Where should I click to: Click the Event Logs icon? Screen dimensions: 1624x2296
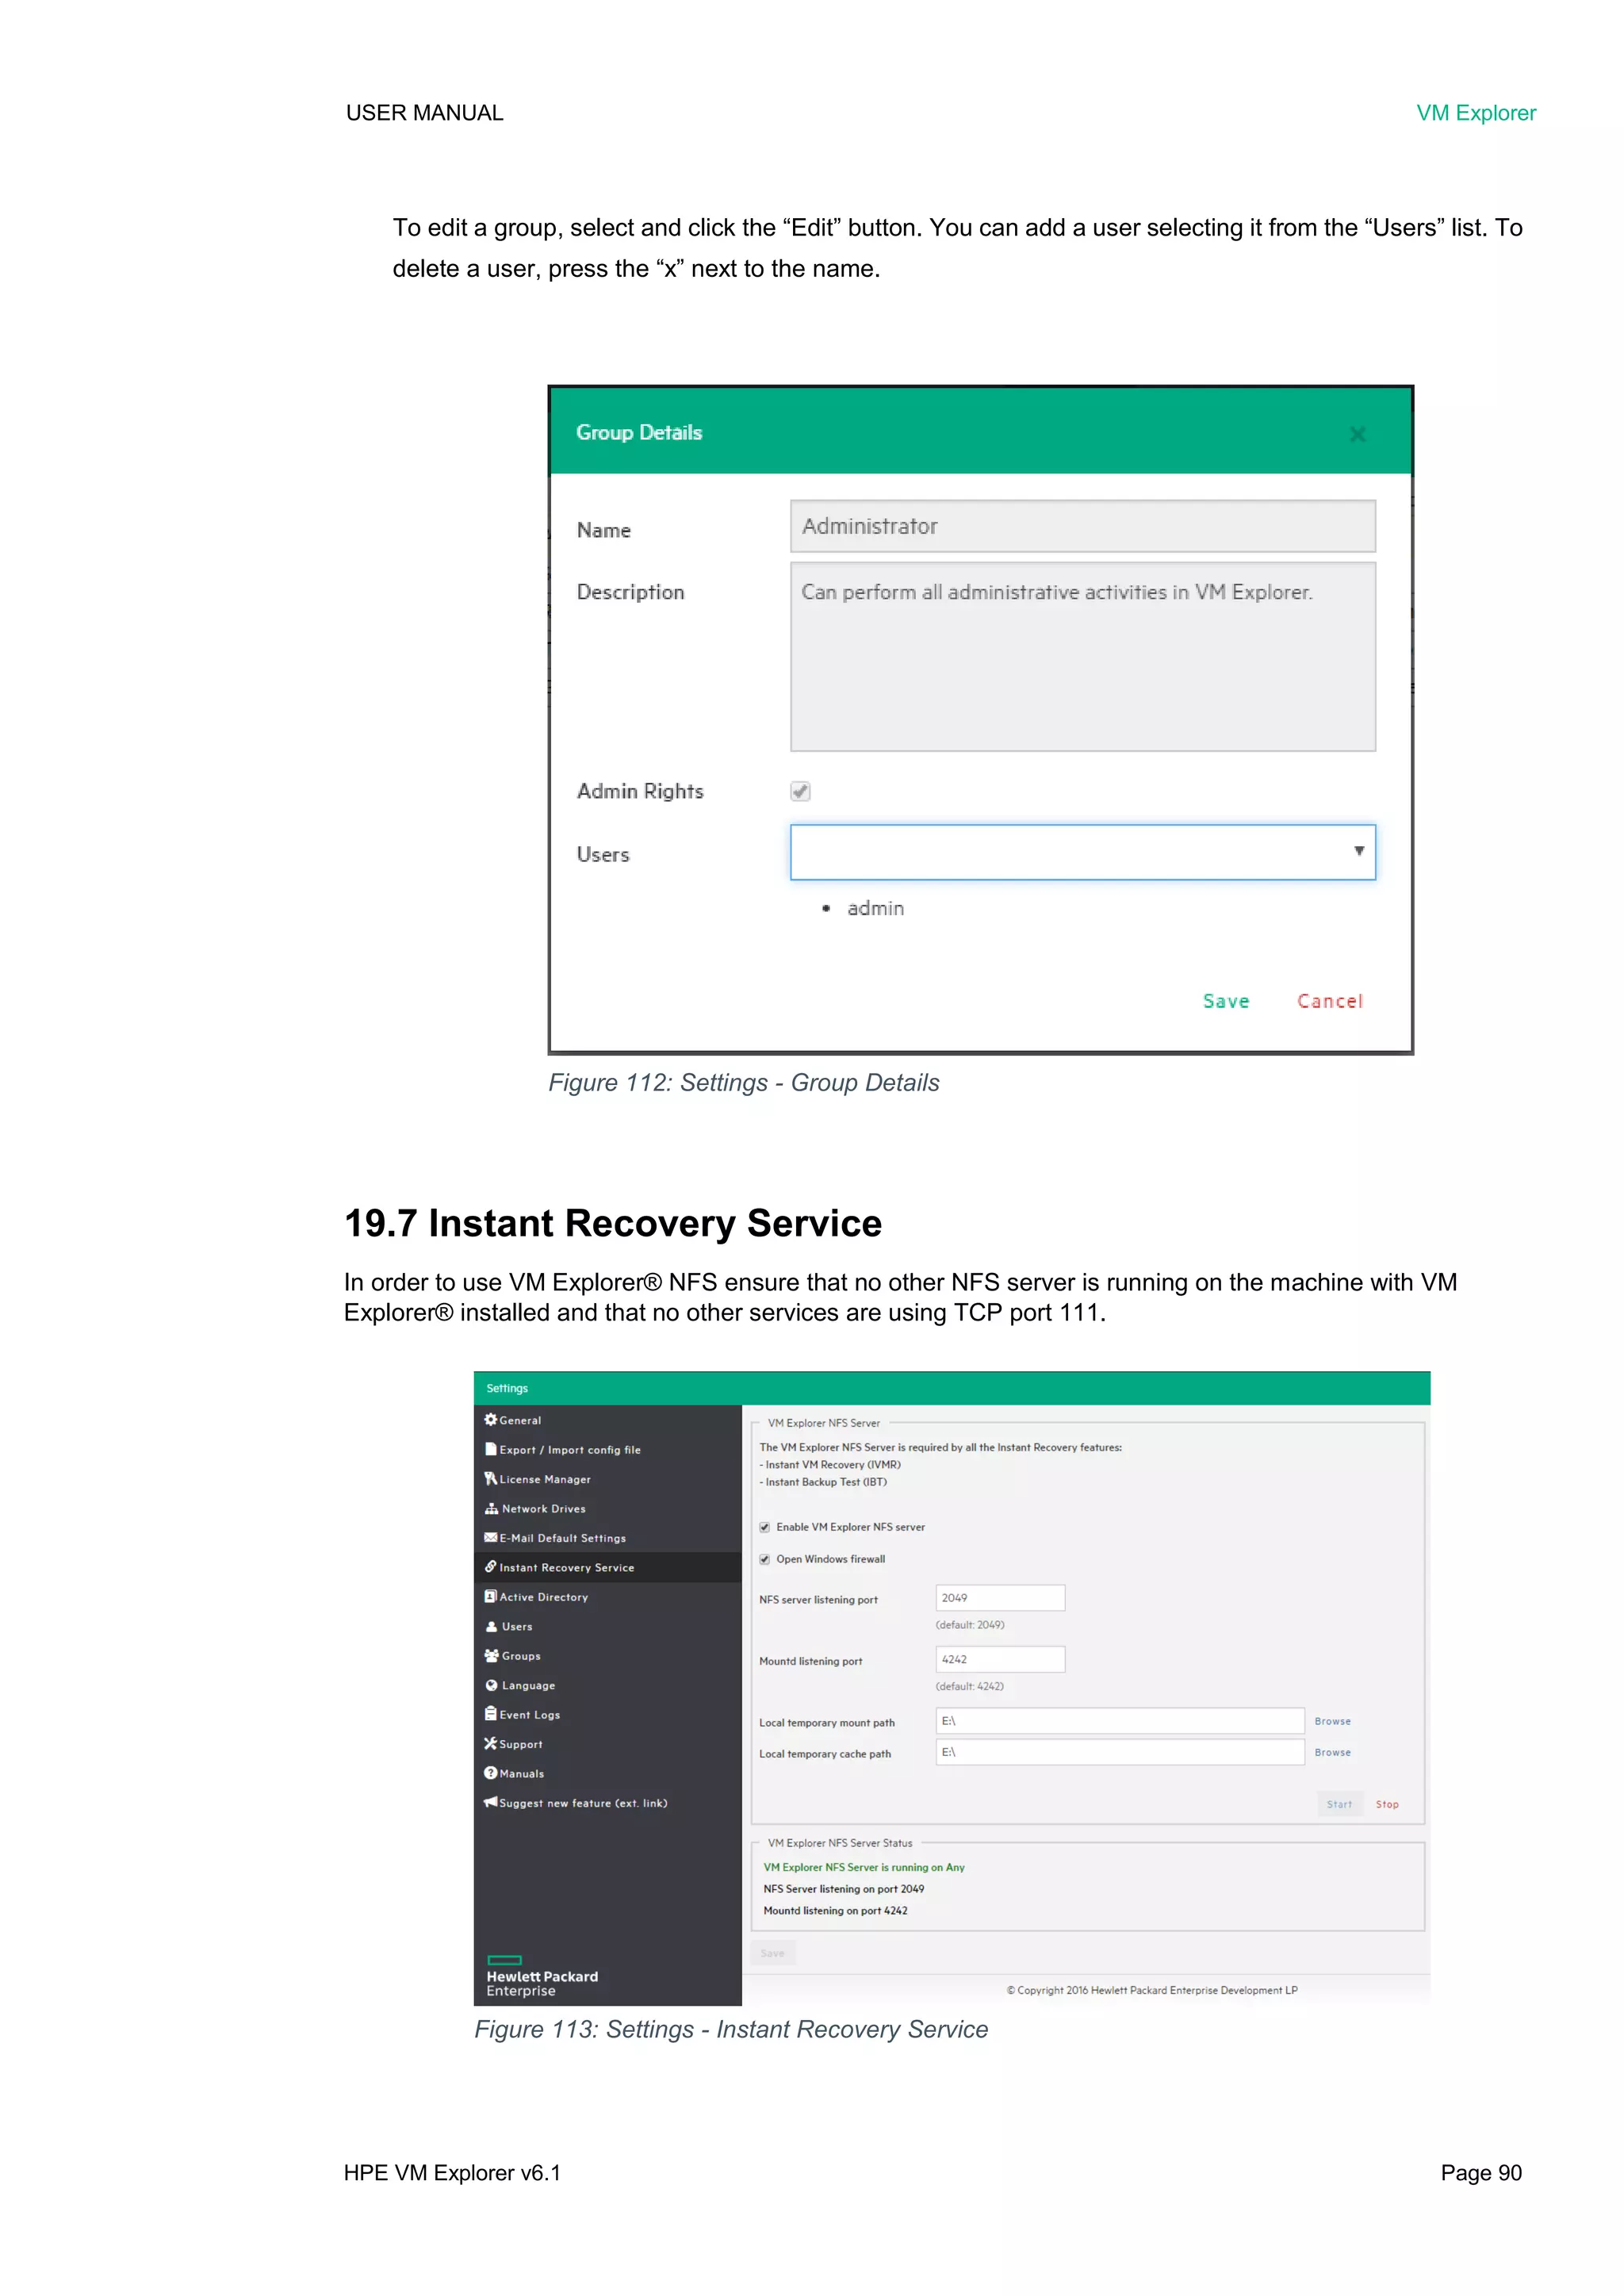(x=490, y=1713)
